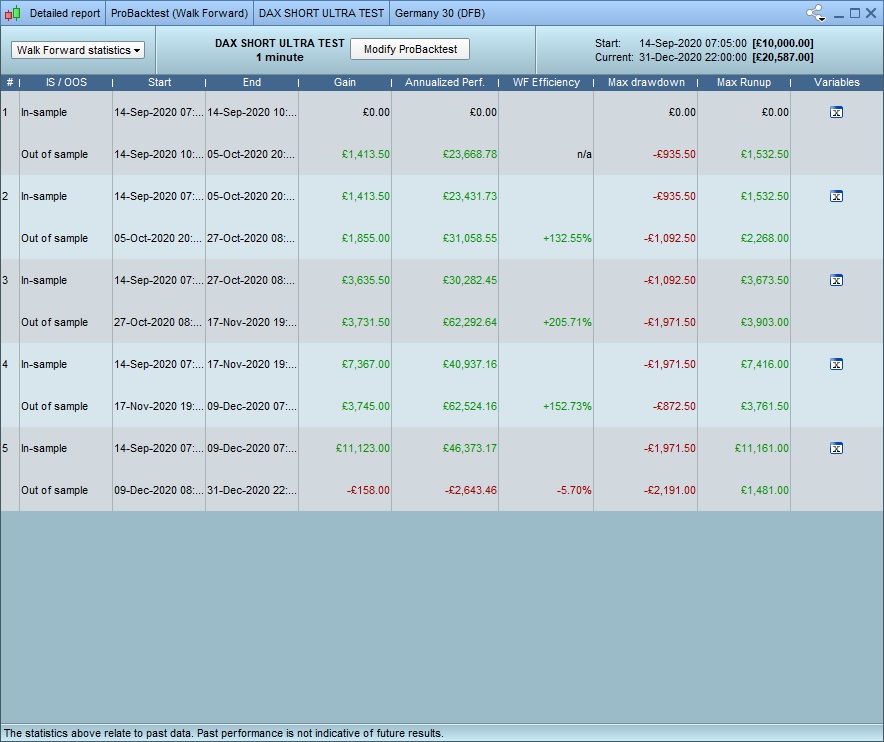The image size is (884, 742).
Task: Click max runup value £11,161.00
Action: tap(762, 448)
